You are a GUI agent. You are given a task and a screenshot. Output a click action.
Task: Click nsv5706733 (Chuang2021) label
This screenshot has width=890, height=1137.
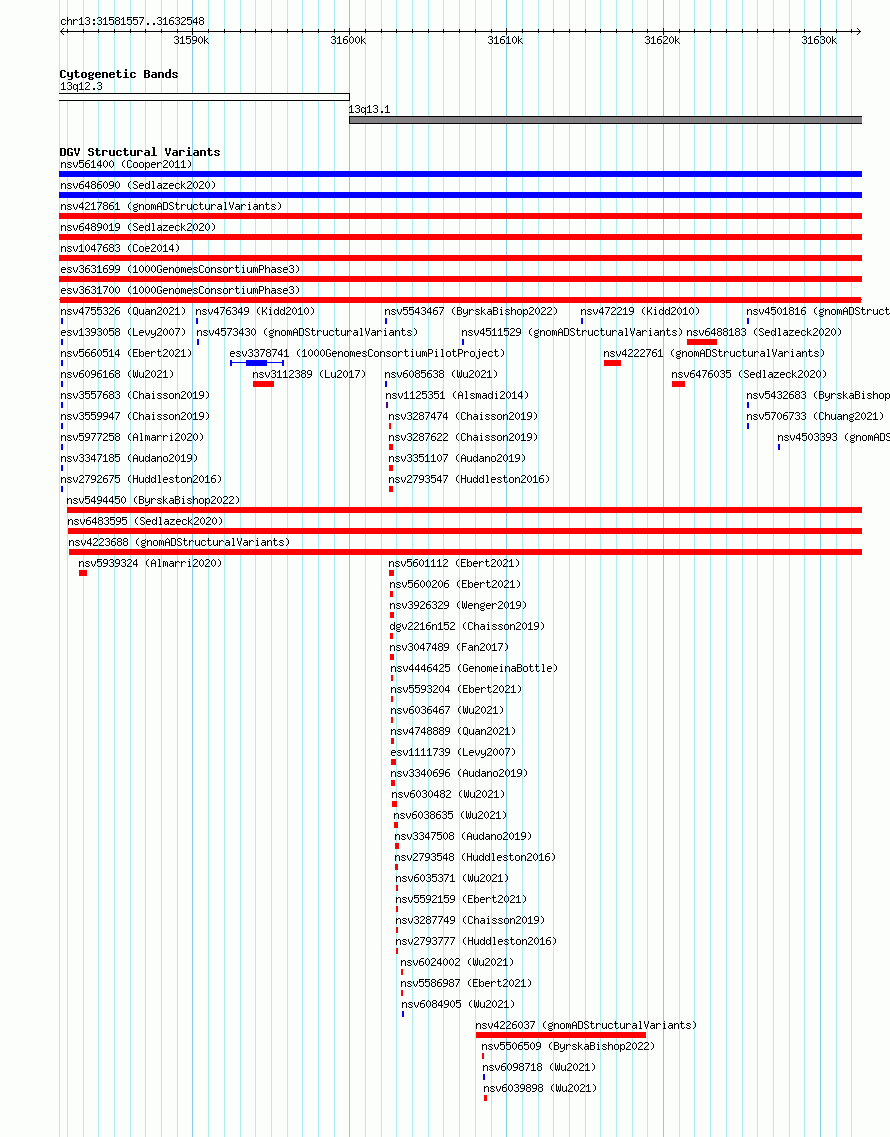[815, 416]
